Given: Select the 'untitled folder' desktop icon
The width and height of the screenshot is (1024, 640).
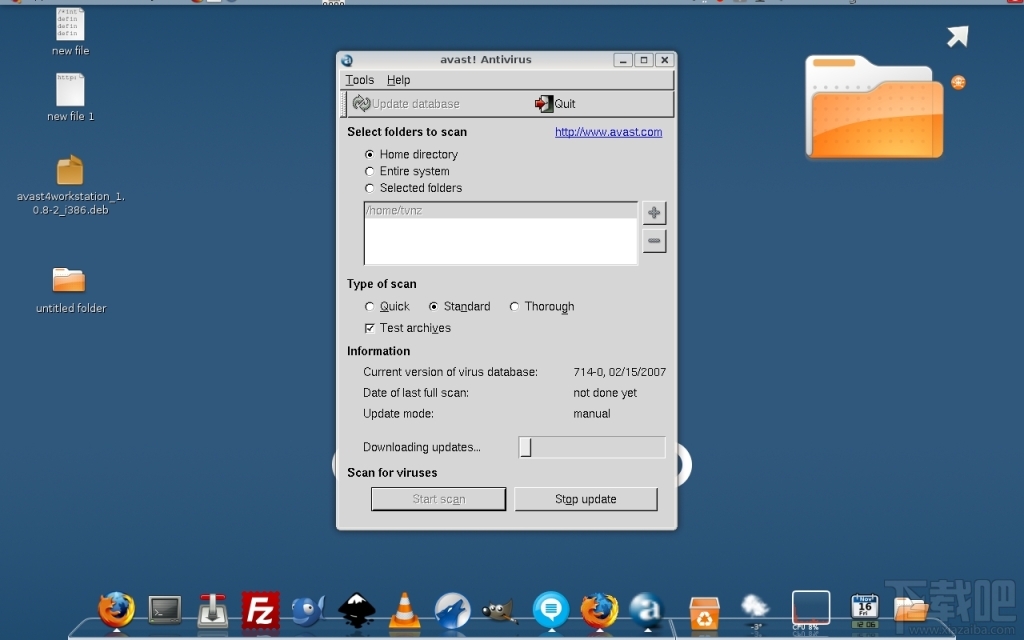Looking at the screenshot, I should (71, 290).
